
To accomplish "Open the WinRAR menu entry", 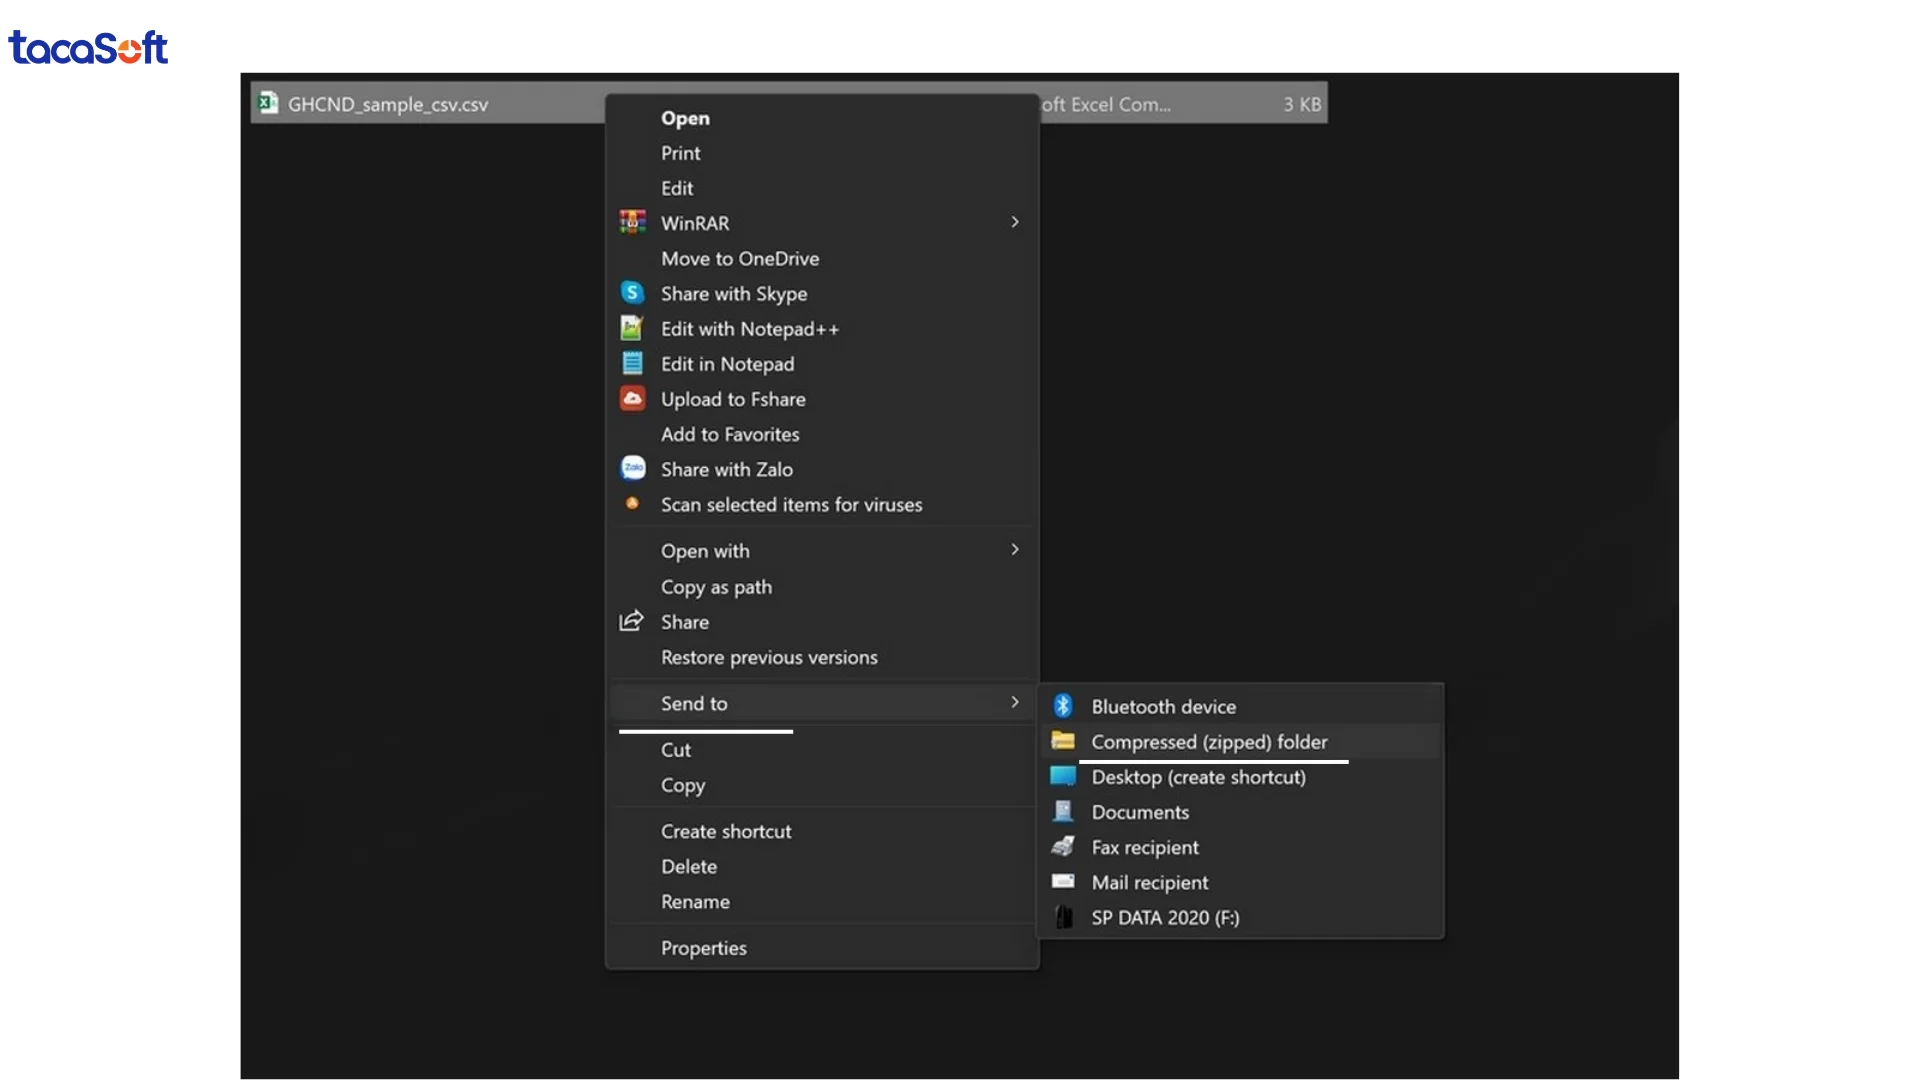I will (822, 223).
